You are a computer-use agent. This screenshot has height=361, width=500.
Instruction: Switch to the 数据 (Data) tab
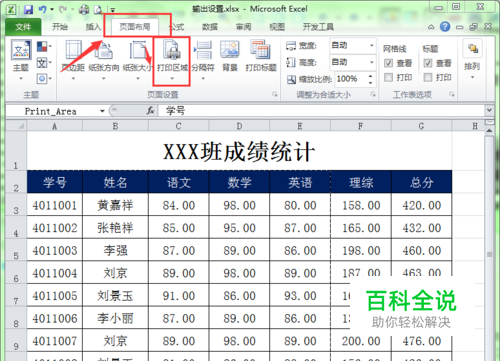pyautogui.click(x=210, y=27)
